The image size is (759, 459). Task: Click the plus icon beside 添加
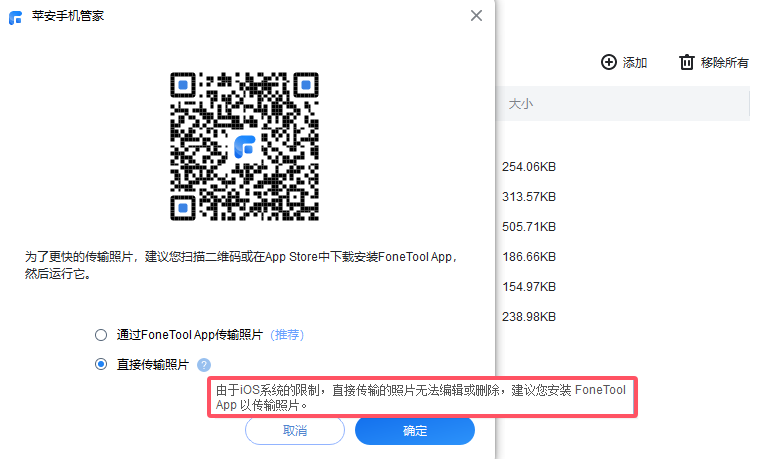(x=608, y=62)
